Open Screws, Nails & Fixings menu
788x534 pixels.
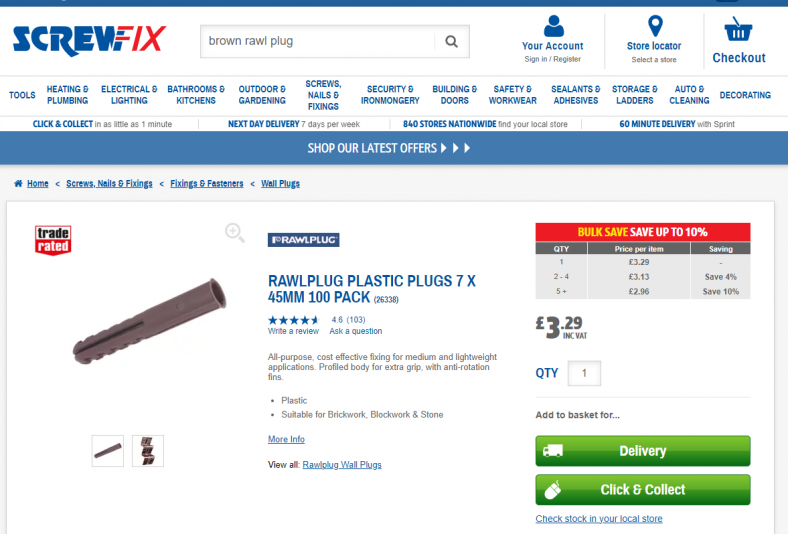[323, 95]
